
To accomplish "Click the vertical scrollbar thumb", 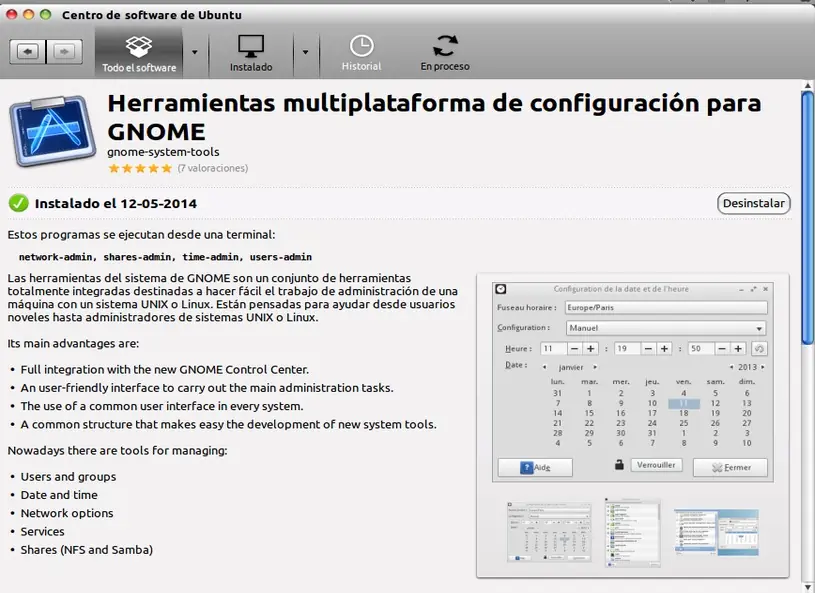I will 807,218.
